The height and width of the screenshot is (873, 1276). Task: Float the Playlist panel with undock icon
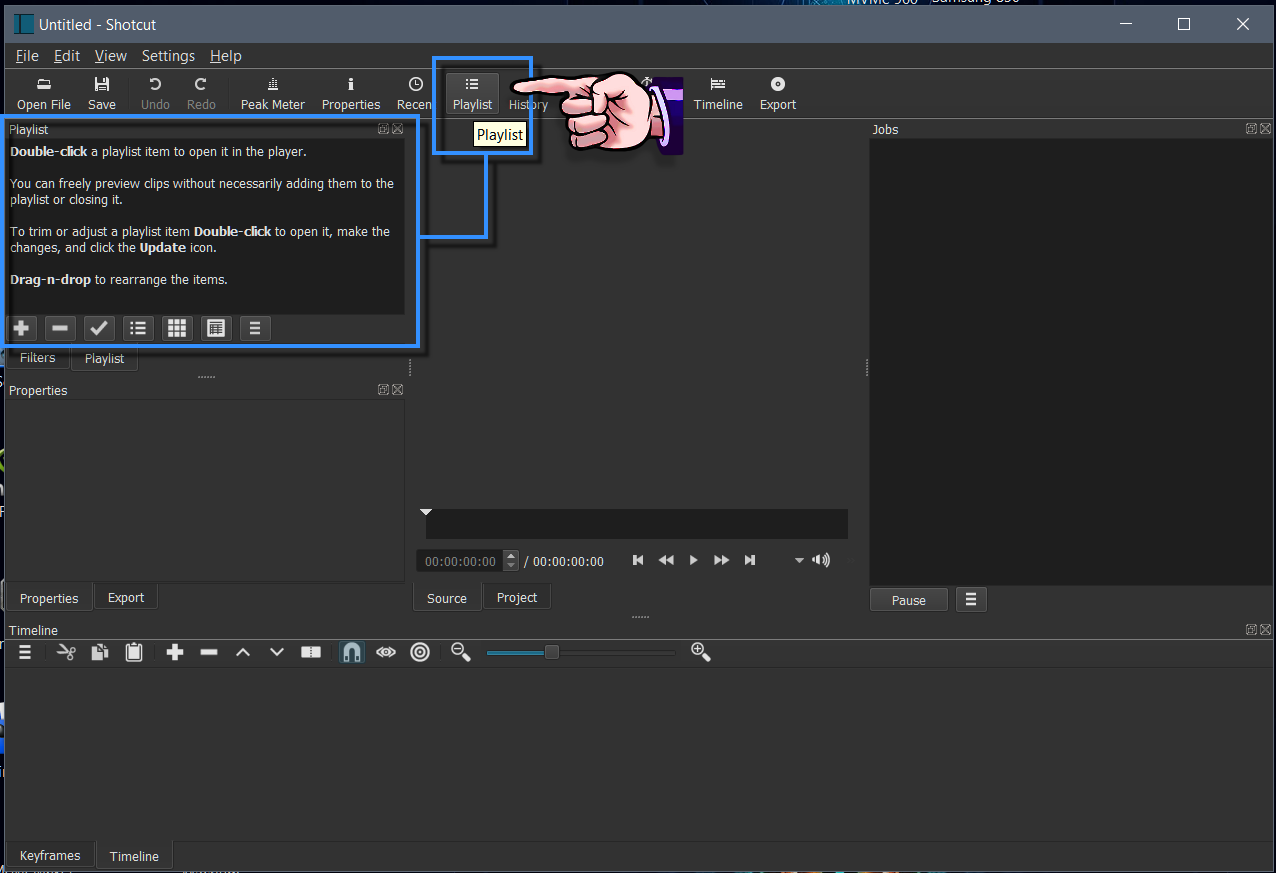click(x=384, y=129)
